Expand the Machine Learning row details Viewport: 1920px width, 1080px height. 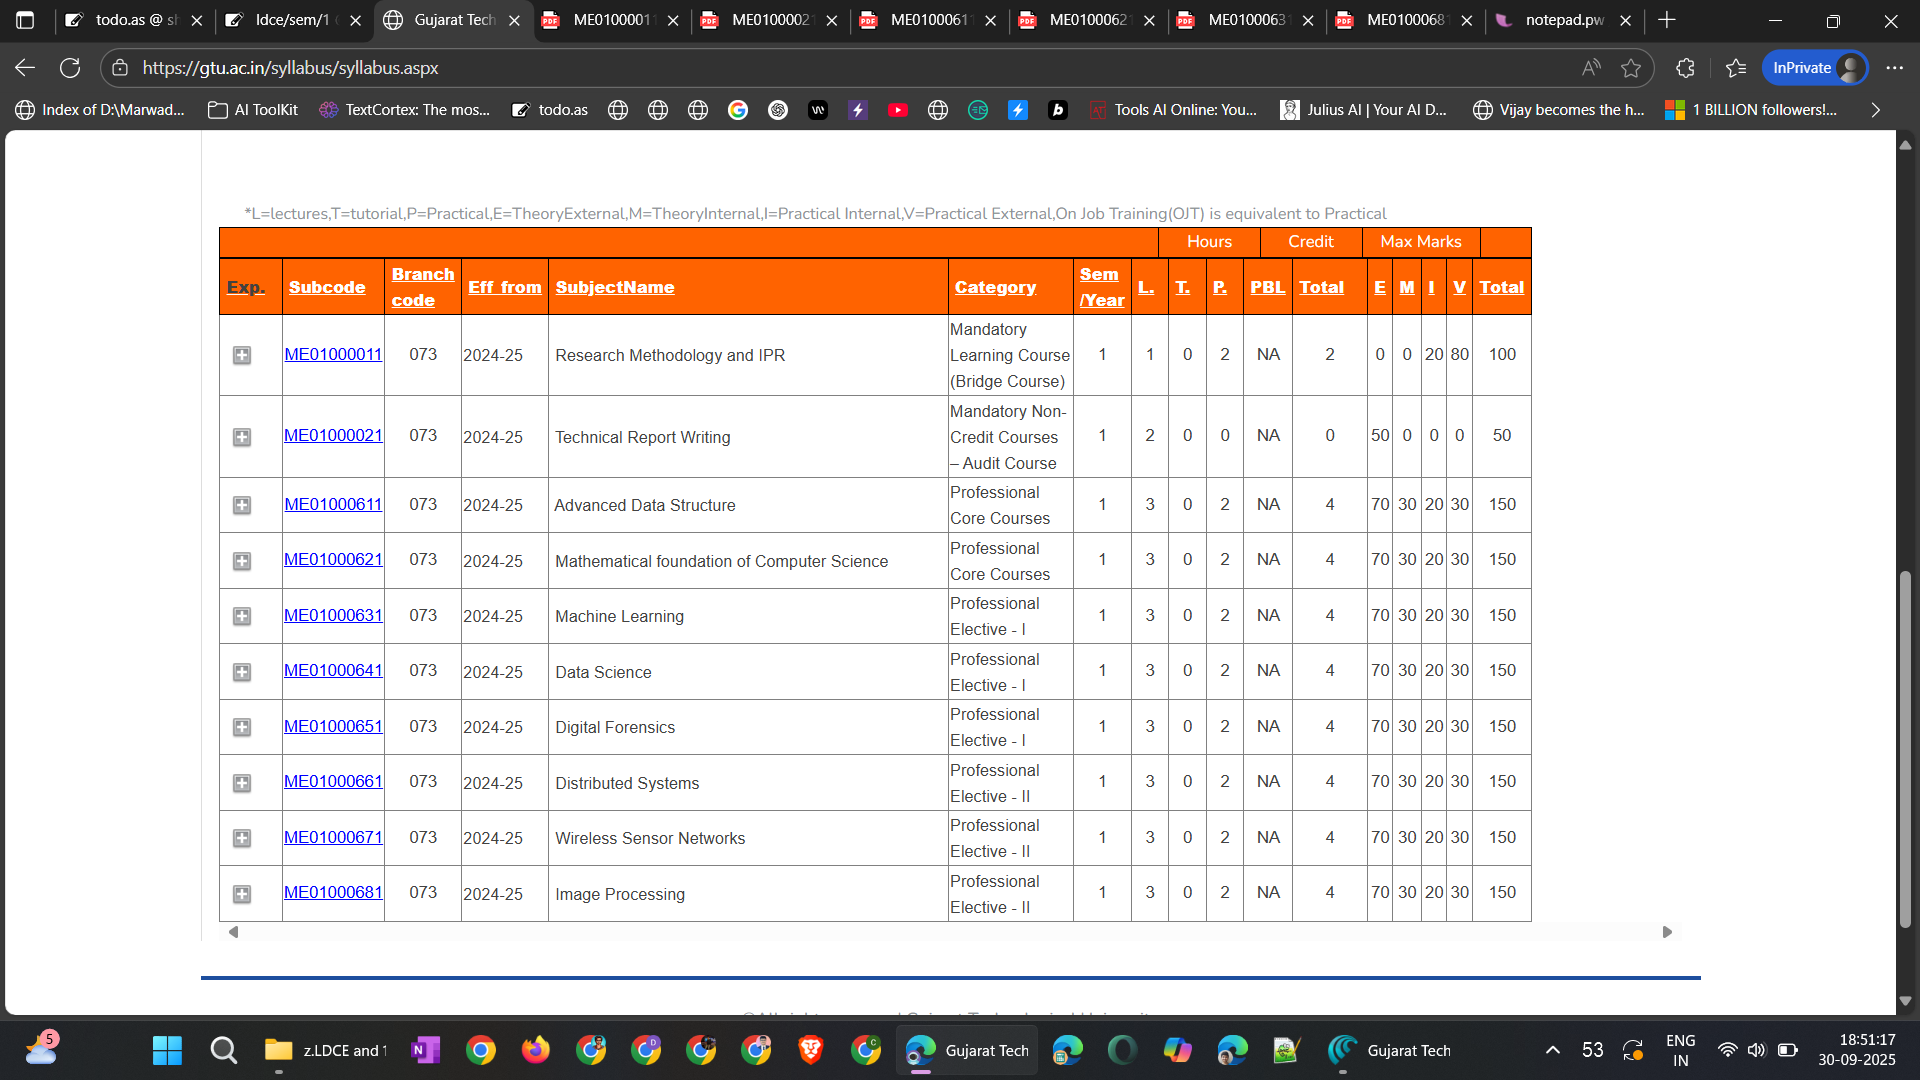coord(242,616)
